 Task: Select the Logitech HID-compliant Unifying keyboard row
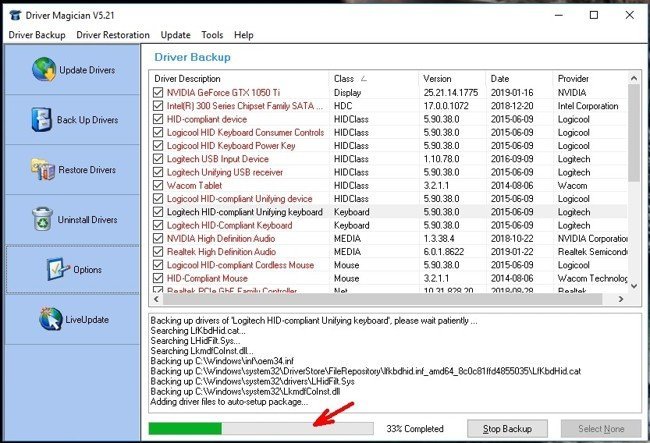click(x=388, y=212)
